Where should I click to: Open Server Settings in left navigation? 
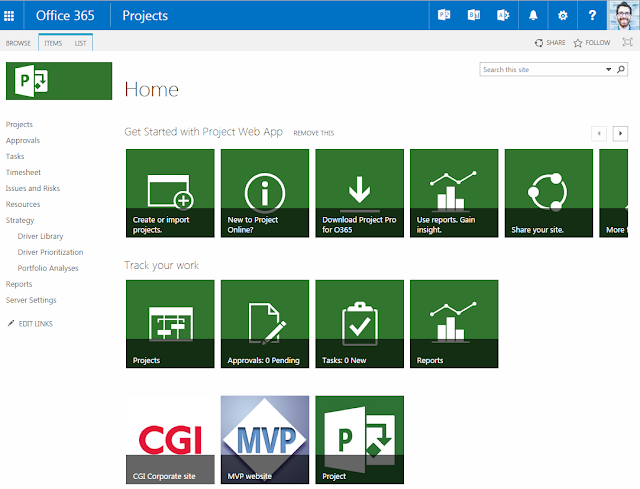(x=31, y=300)
